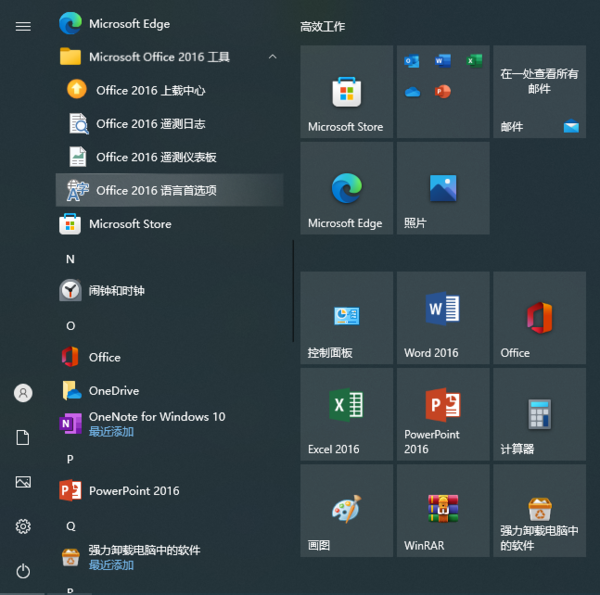The image size is (600, 595).
Task: Open the 控制面板 tile
Action: [347, 318]
